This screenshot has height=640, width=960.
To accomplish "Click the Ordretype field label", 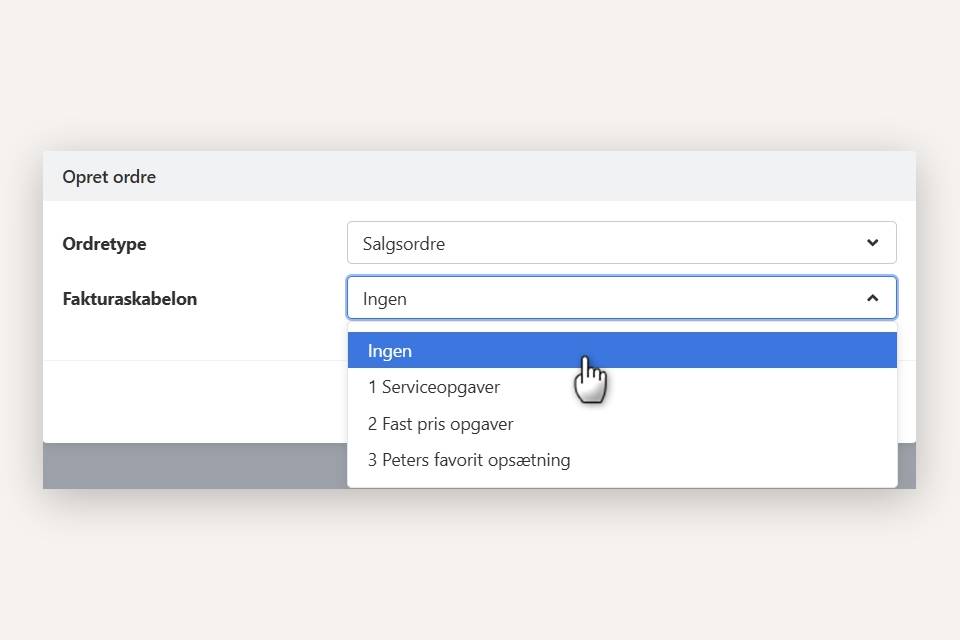I will [x=104, y=244].
